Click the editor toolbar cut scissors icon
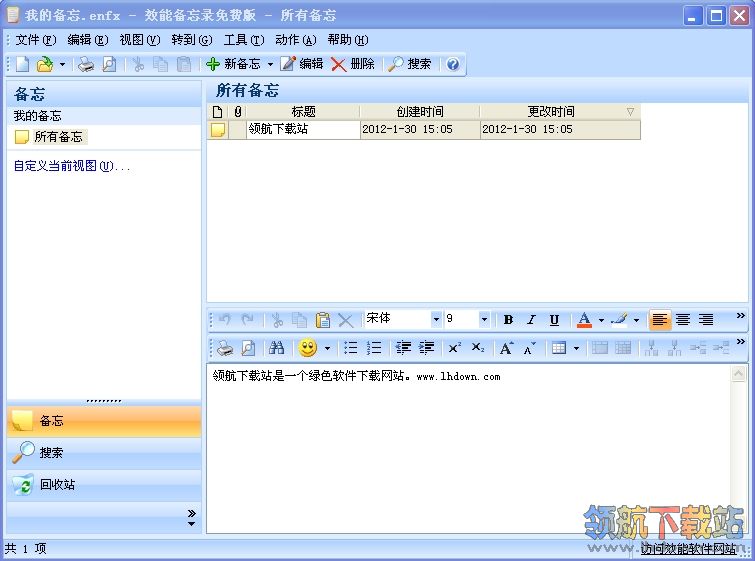Viewport: 755px width, 561px height. coord(277,320)
